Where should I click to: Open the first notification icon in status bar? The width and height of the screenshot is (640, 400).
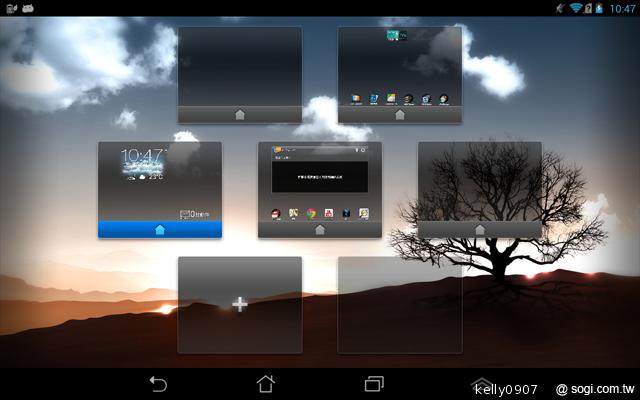pyautogui.click(x=11, y=8)
